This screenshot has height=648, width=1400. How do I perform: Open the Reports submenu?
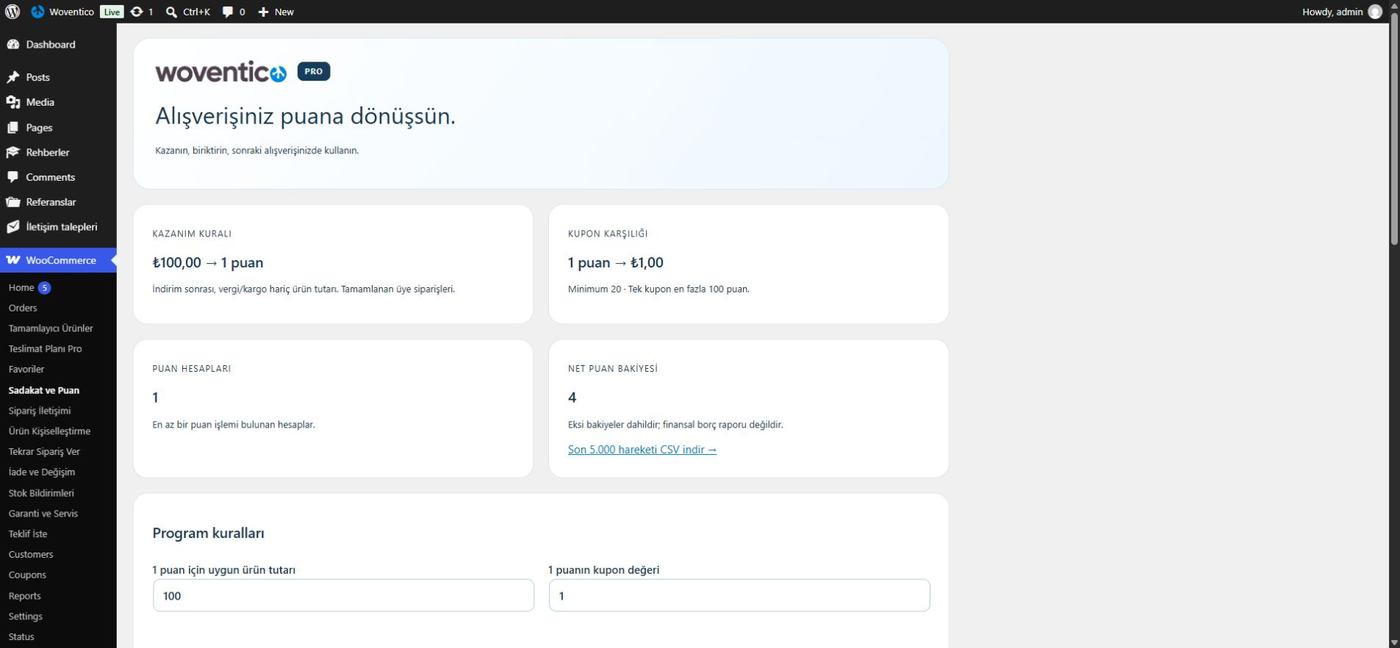[25, 596]
